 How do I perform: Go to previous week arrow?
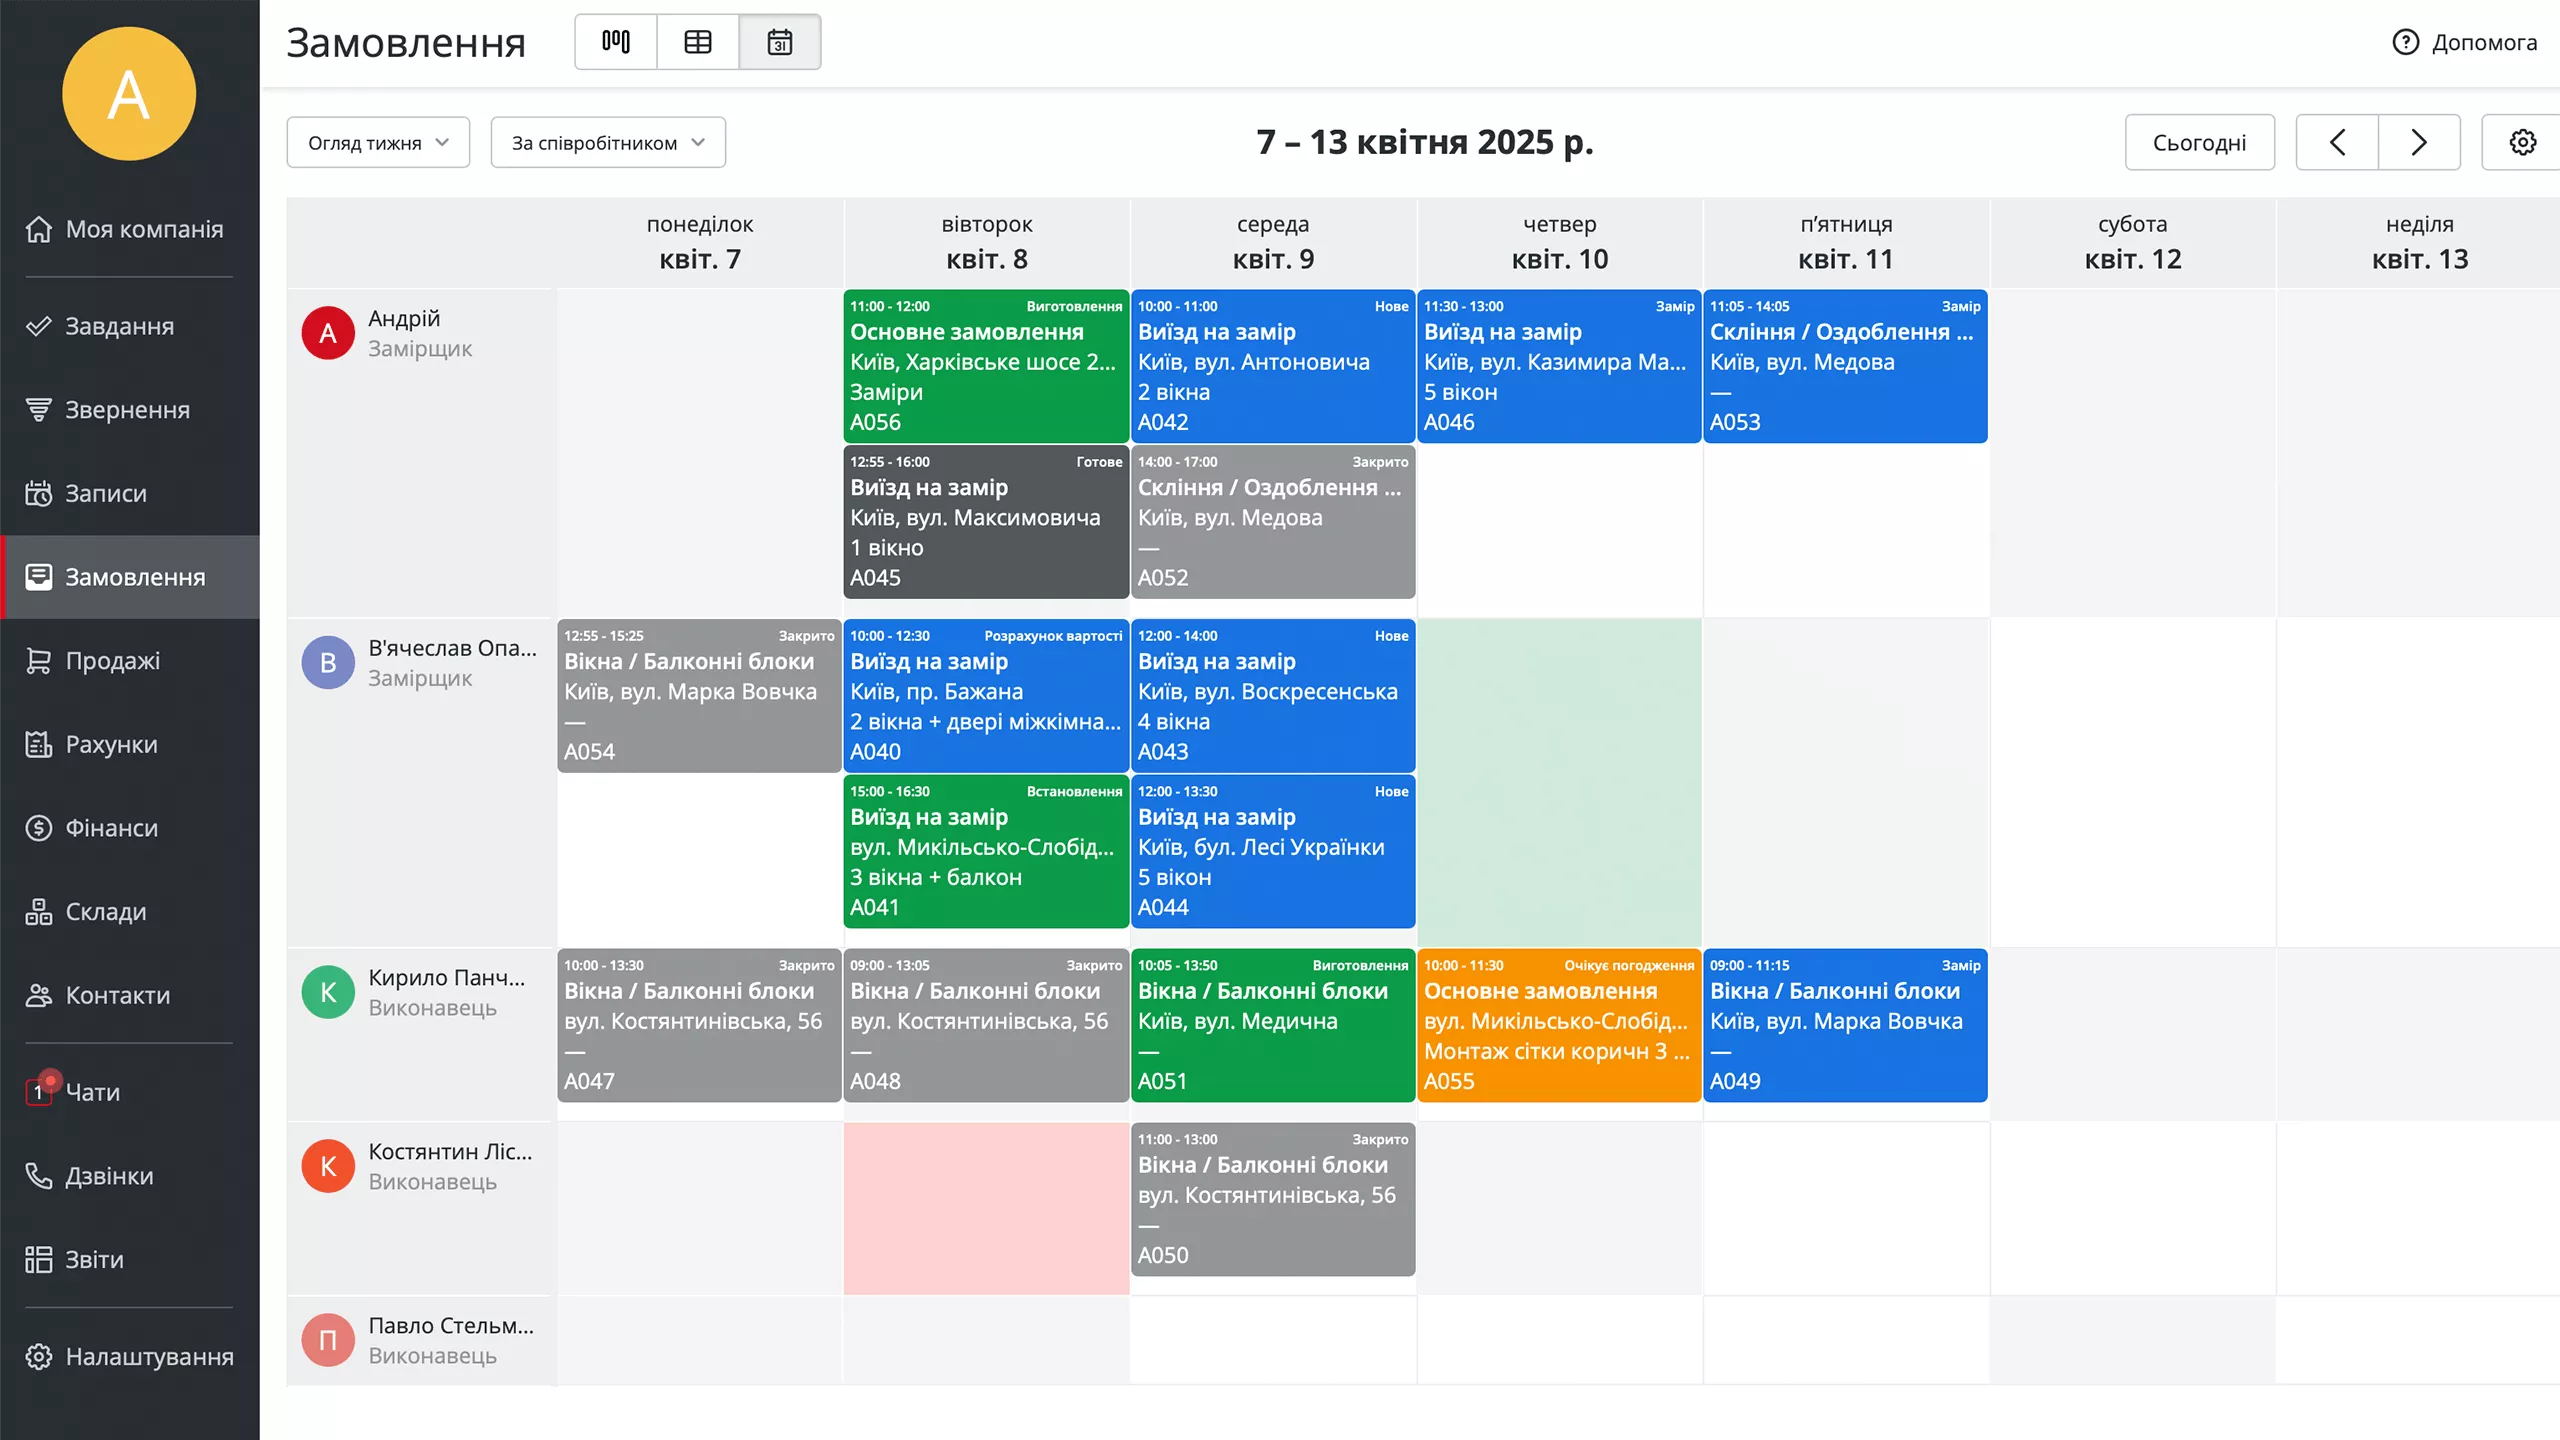pos(2337,142)
